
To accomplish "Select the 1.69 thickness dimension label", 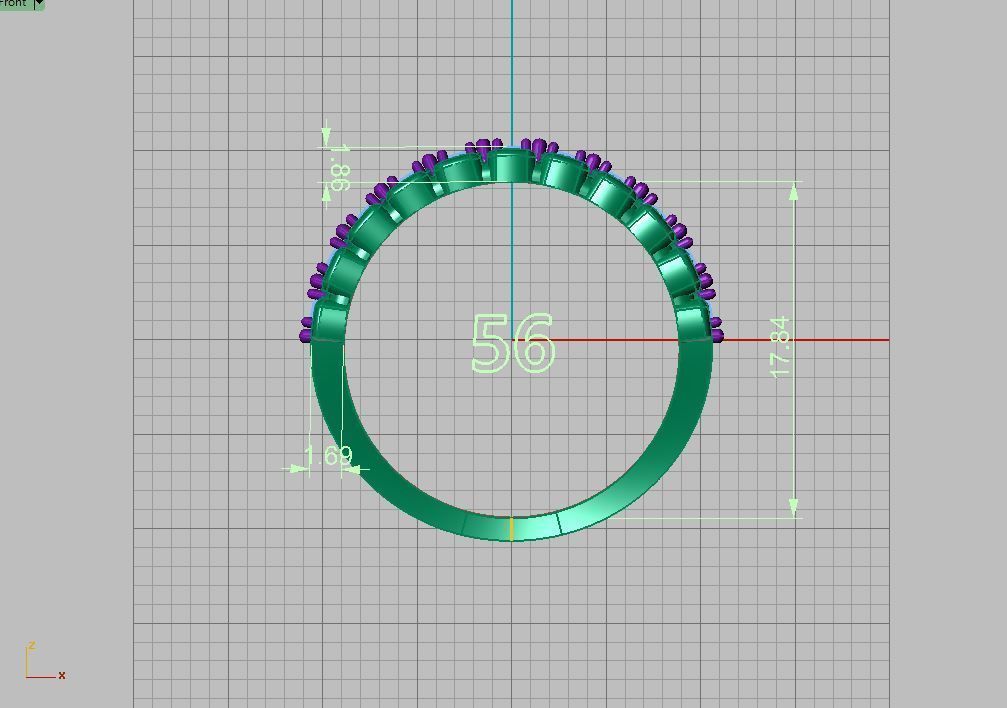I will (x=328, y=455).
